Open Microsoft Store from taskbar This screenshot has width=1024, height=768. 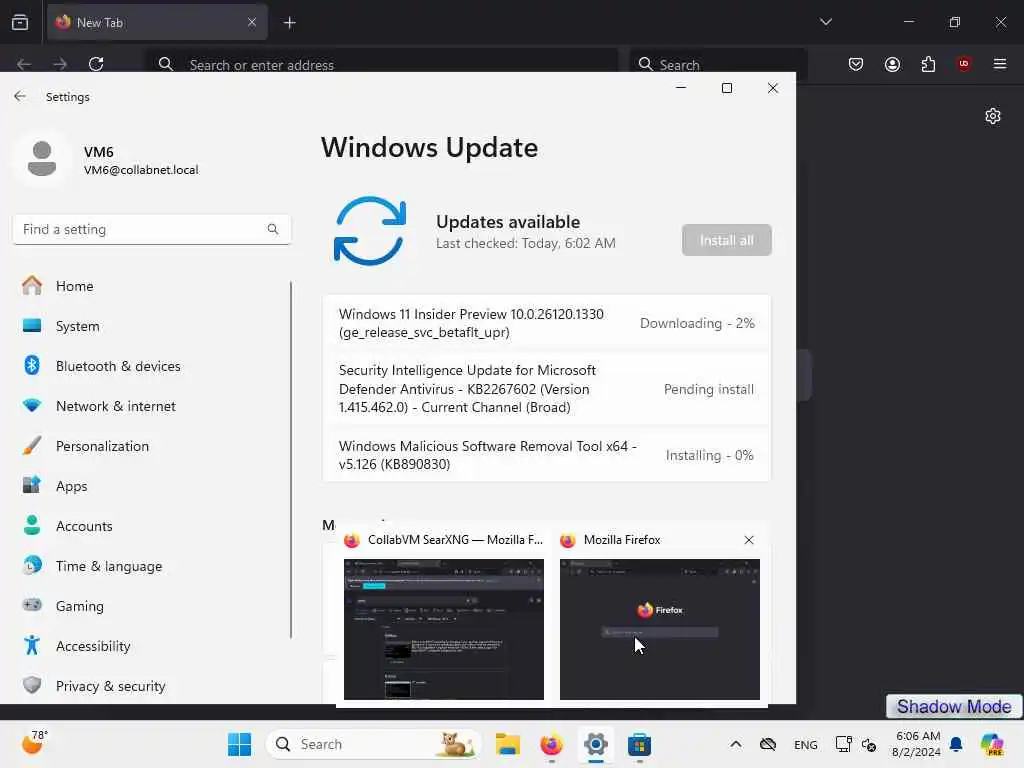(639, 744)
